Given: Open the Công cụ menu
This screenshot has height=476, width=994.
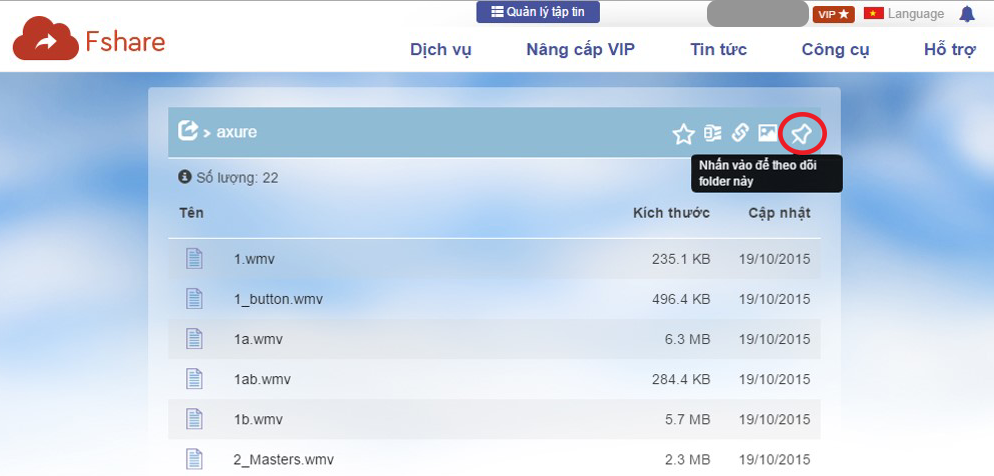Looking at the screenshot, I should (835, 50).
